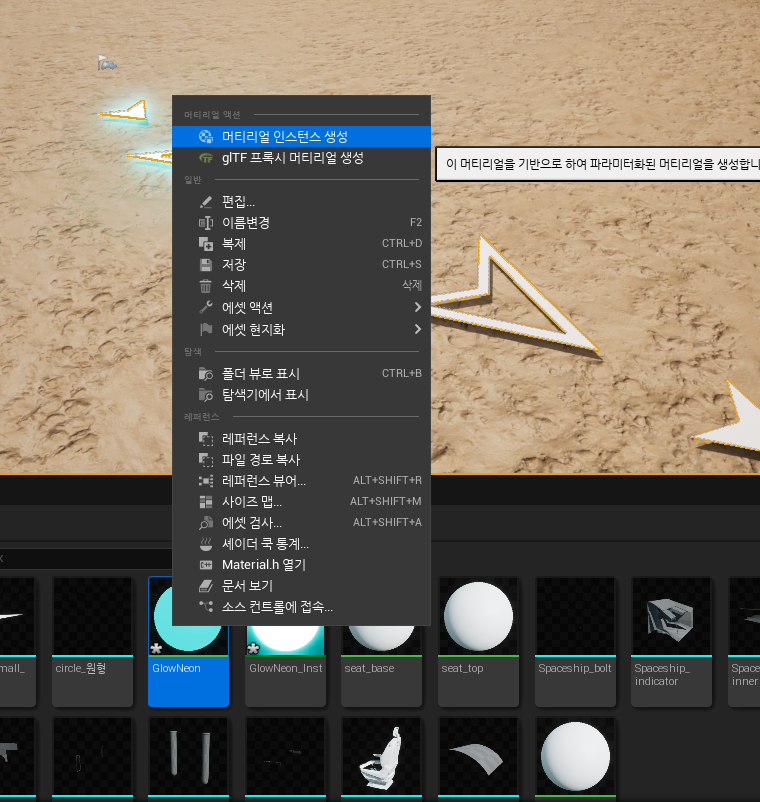Open 레퍼런스 뷰어... from the menu

[301, 481]
